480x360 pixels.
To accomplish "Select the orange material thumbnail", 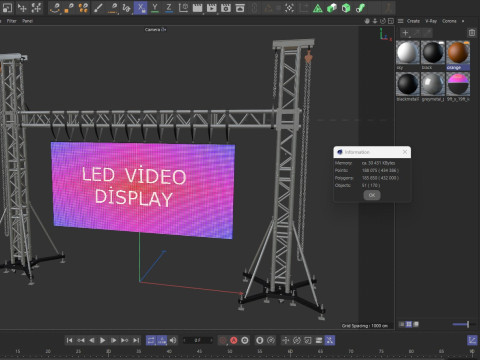I will (458, 53).
